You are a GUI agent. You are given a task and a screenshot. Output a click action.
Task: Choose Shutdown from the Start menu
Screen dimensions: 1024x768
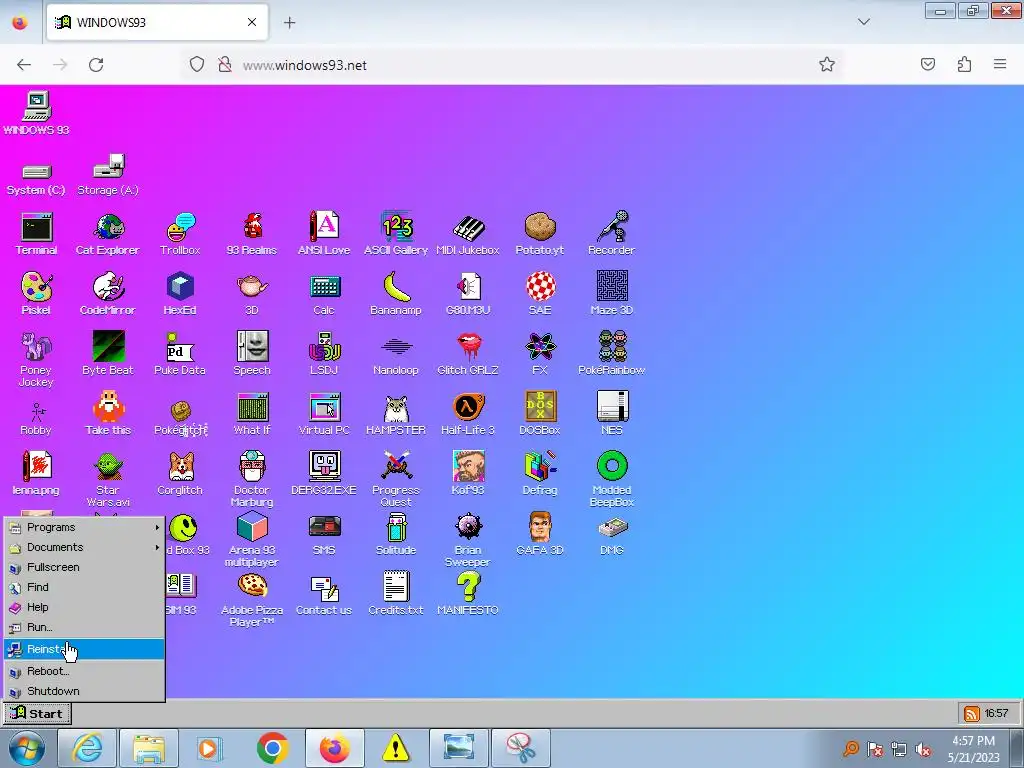click(x=84, y=691)
